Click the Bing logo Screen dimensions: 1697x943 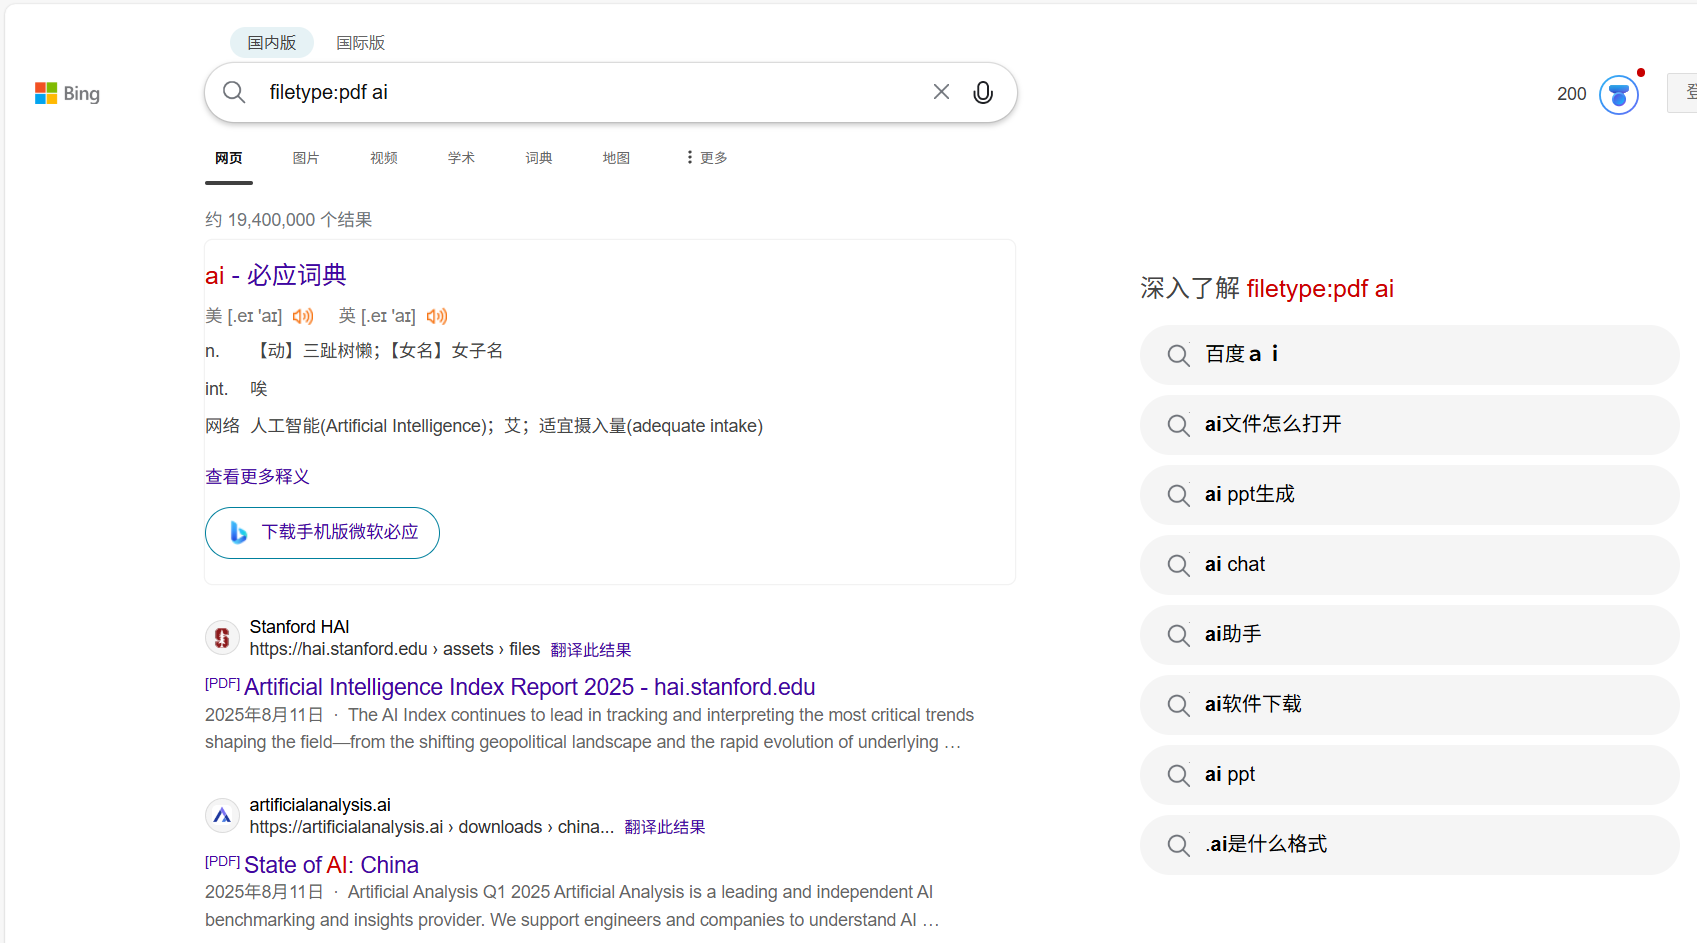coord(67,93)
